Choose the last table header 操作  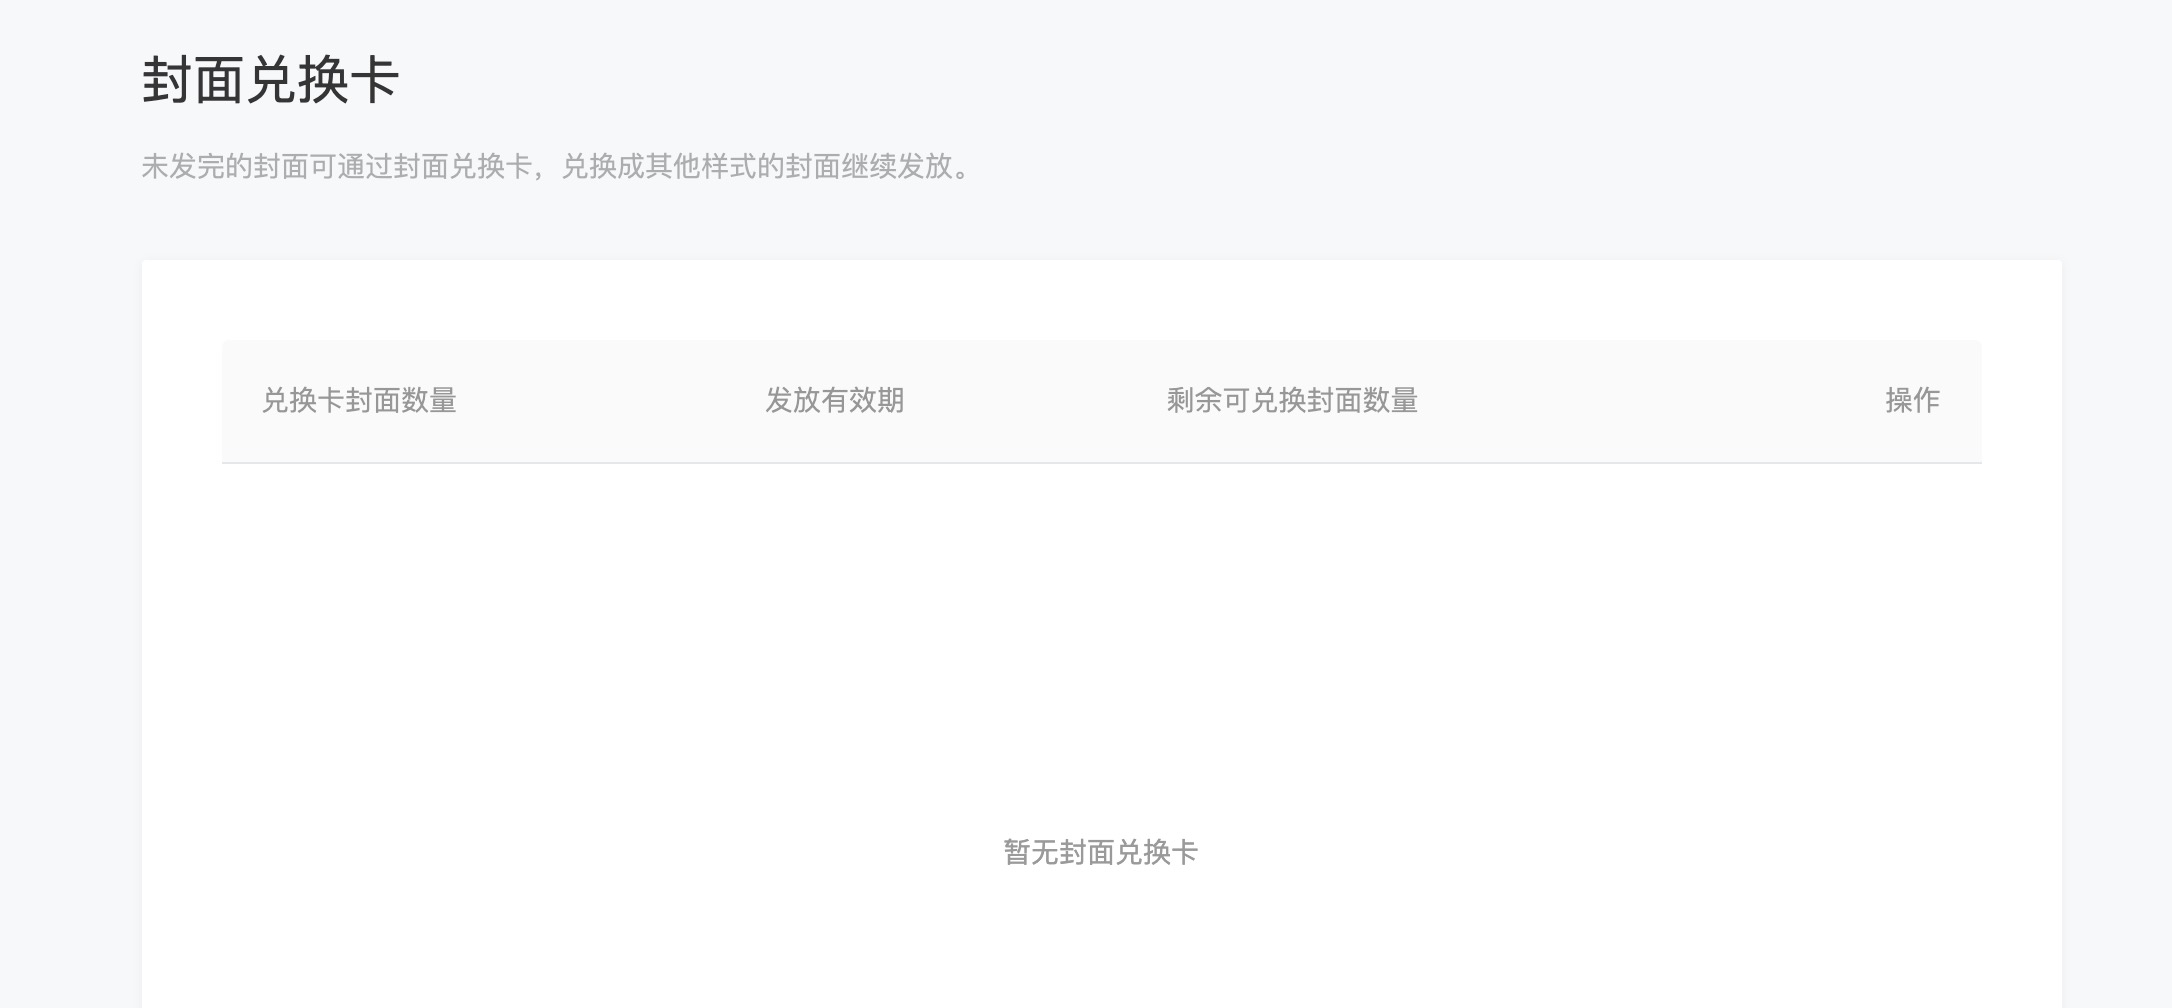tap(1912, 400)
